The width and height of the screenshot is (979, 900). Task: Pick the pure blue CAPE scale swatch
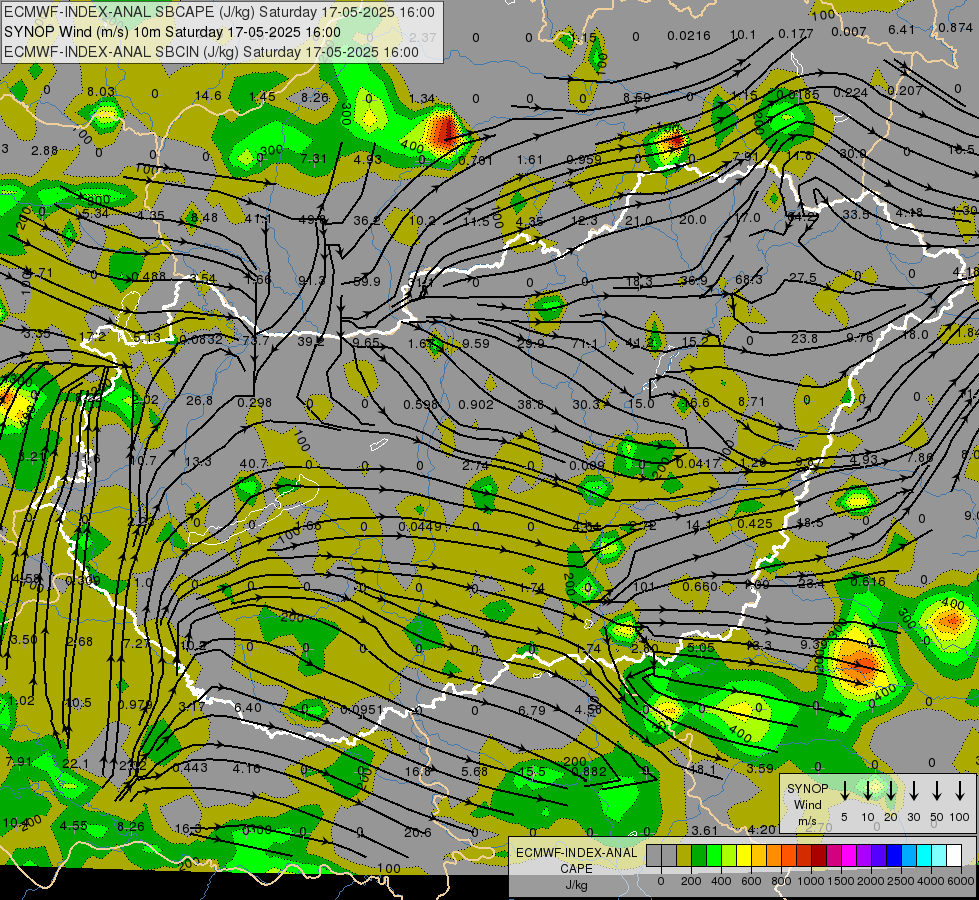893,855
